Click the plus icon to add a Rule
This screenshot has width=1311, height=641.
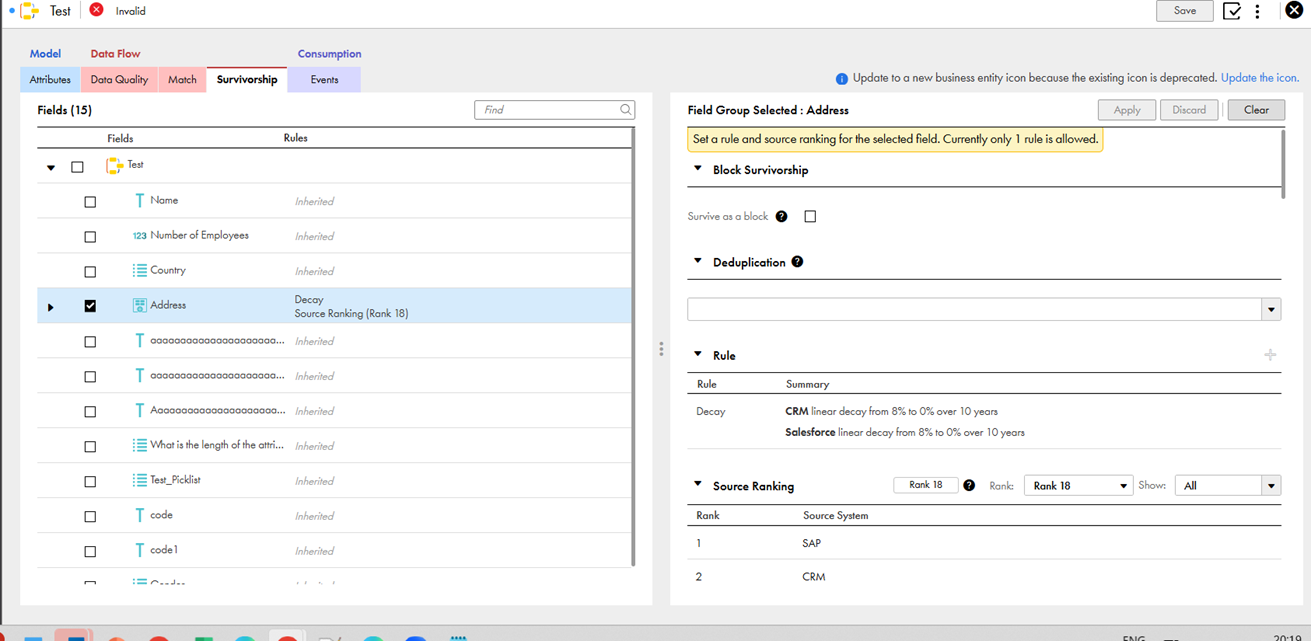point(1270,355)
